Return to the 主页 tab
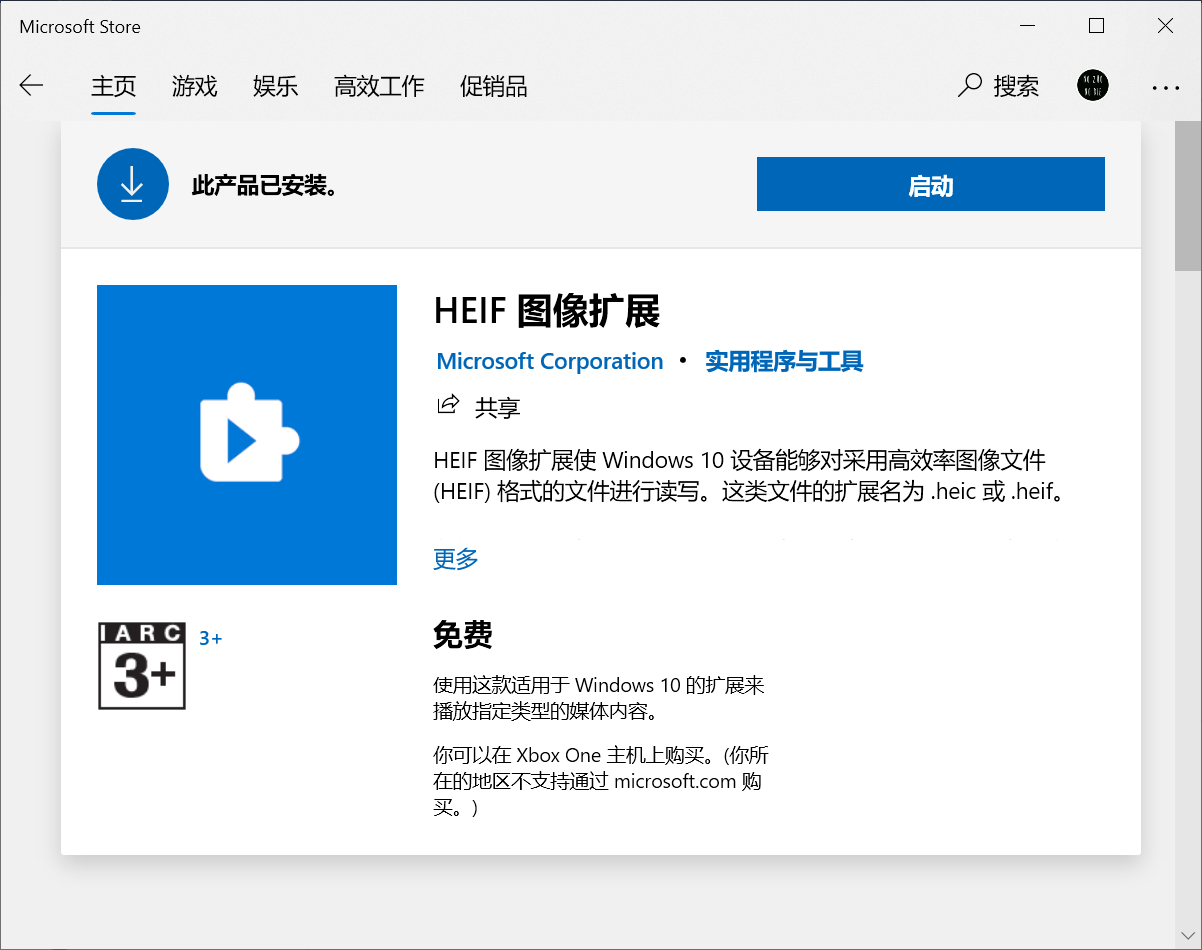The width and height of the screenshot is (1202, 950). tap(113, 87)
